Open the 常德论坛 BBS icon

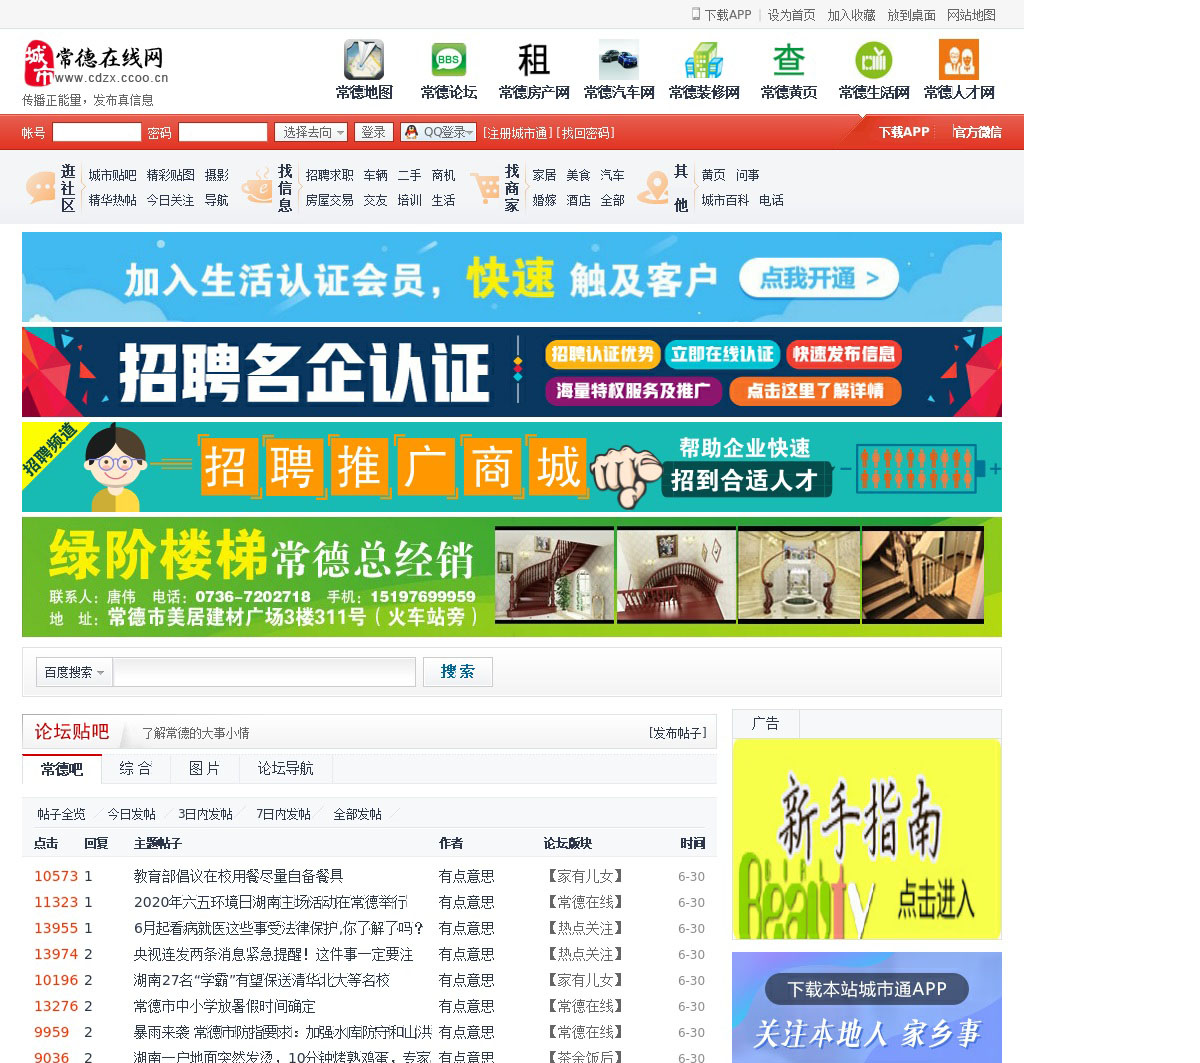click(x=449, y=60)
